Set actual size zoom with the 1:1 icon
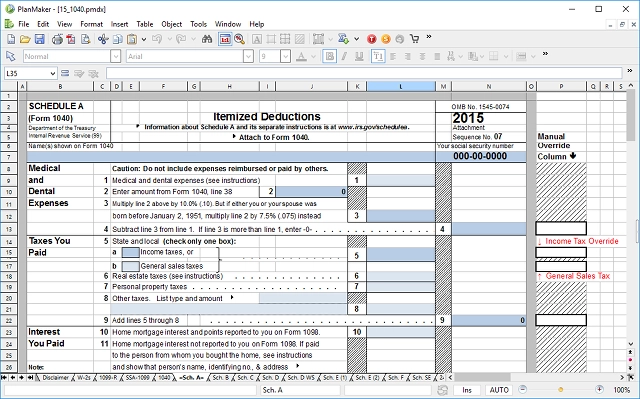This screenshot has width=640, height=399. click(x=225, y=39)
